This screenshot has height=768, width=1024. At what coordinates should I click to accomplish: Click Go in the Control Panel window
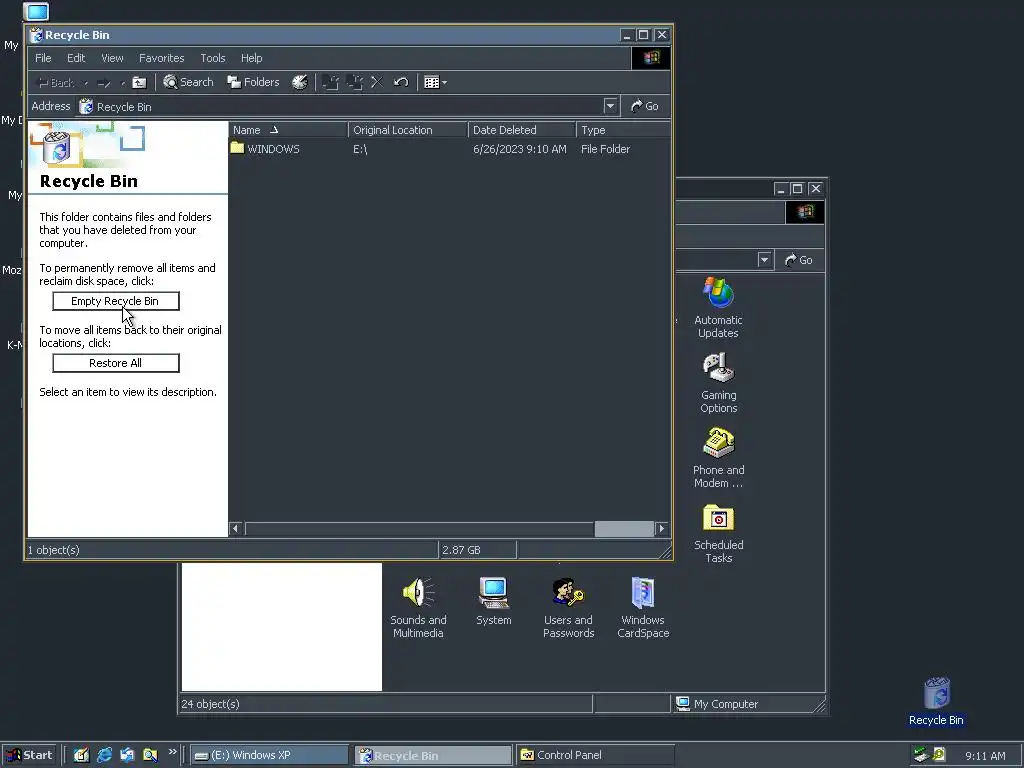[799, 260]
